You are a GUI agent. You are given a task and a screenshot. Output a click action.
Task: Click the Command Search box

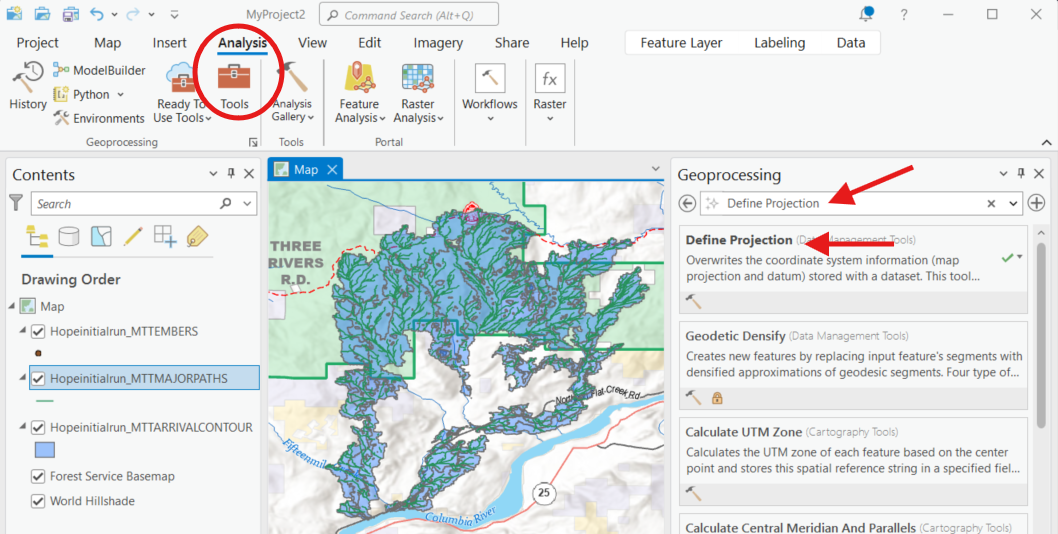coord(409,14)
